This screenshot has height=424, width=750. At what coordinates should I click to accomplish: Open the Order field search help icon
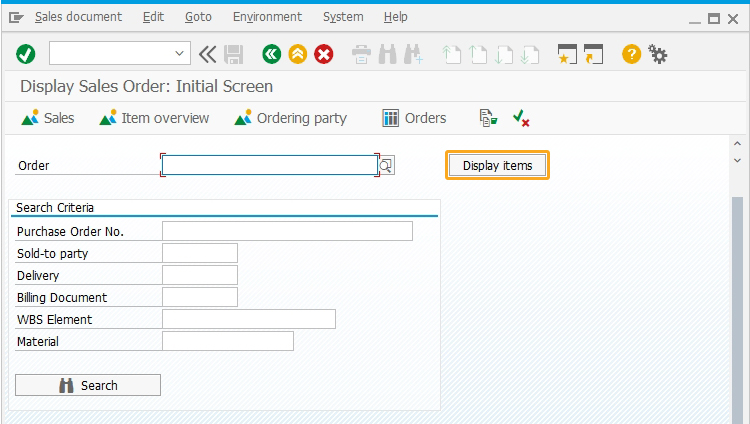click(386, 166)
